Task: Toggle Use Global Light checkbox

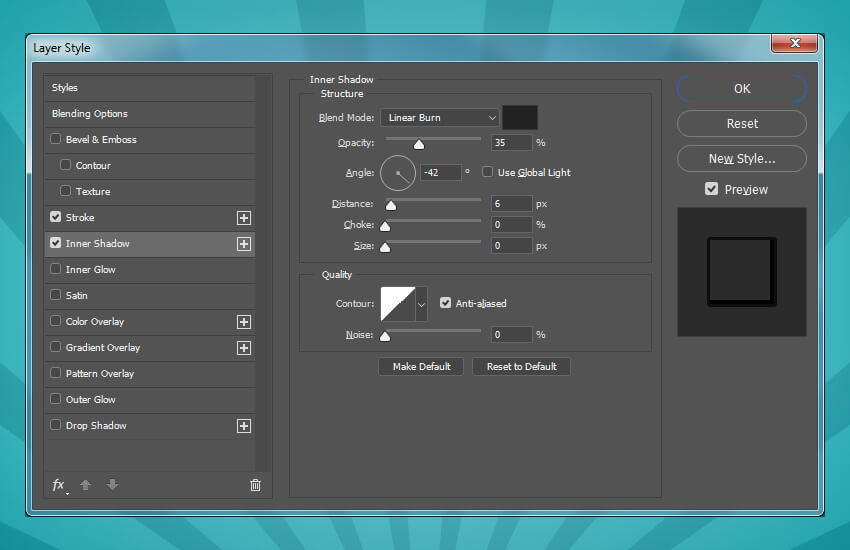Action: [x=488, y=172]
